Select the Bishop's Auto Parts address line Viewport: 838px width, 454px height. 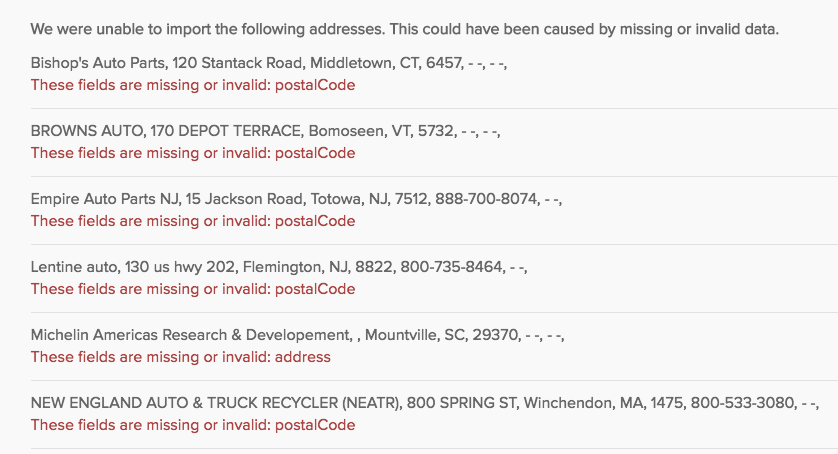[x=269, y=63]
